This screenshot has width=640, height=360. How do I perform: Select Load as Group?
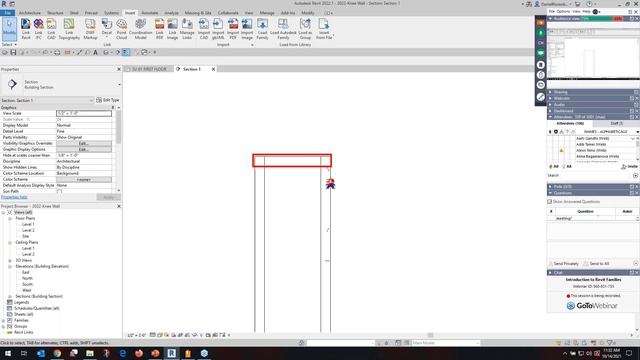pos(305,29)
